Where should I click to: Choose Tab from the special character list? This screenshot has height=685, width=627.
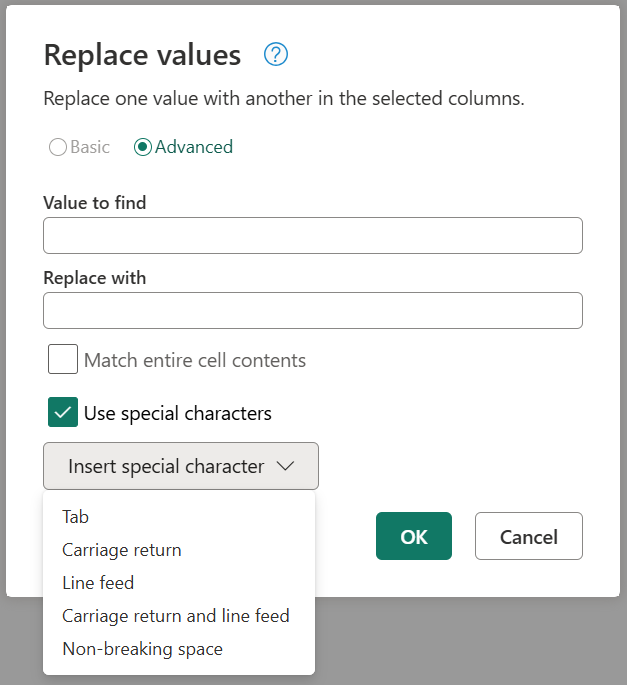coord(76,517)
